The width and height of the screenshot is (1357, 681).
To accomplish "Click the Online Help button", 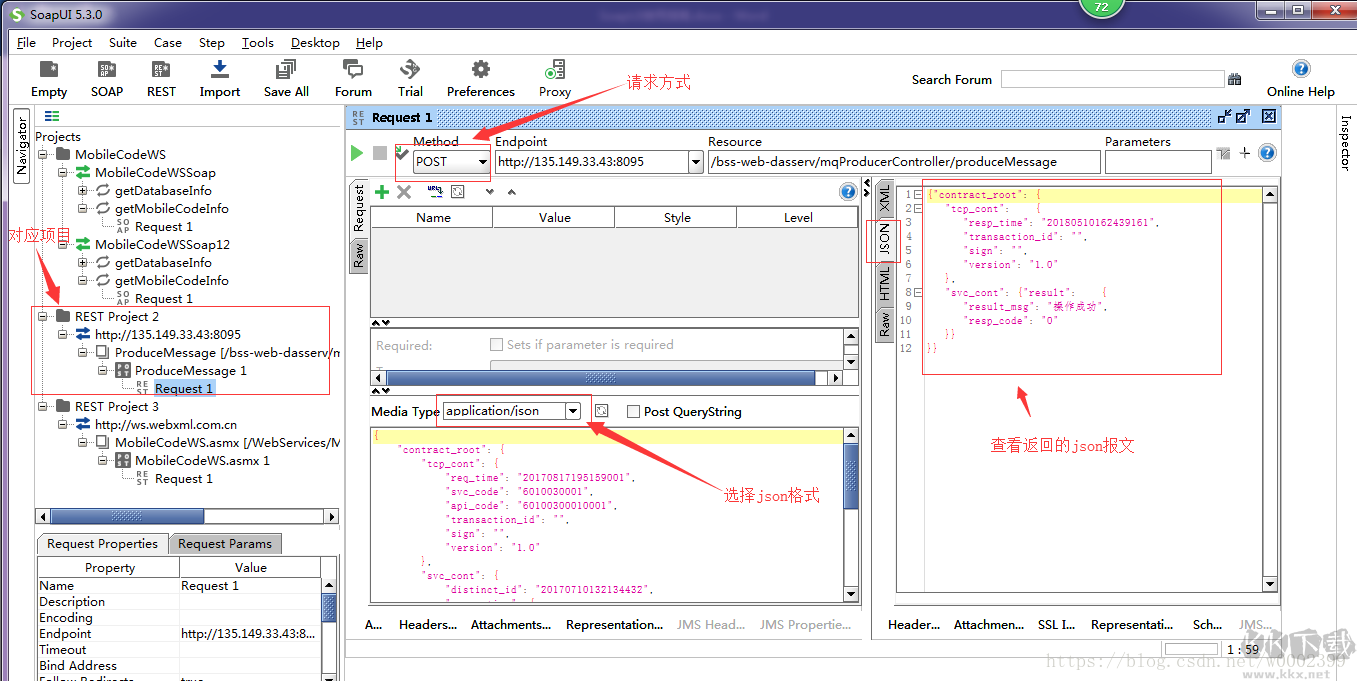I will pyautogui.click(x=1300, y=79).
